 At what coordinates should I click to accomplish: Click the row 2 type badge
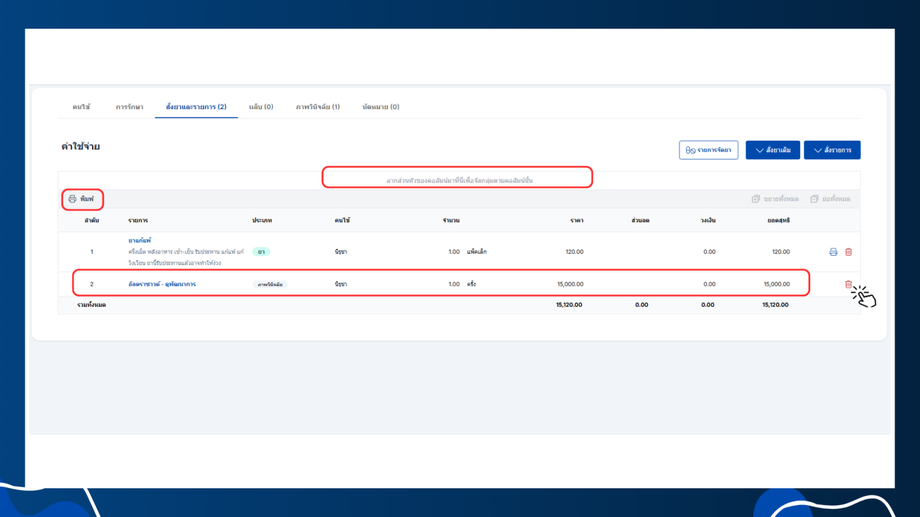tap(269, 285)
